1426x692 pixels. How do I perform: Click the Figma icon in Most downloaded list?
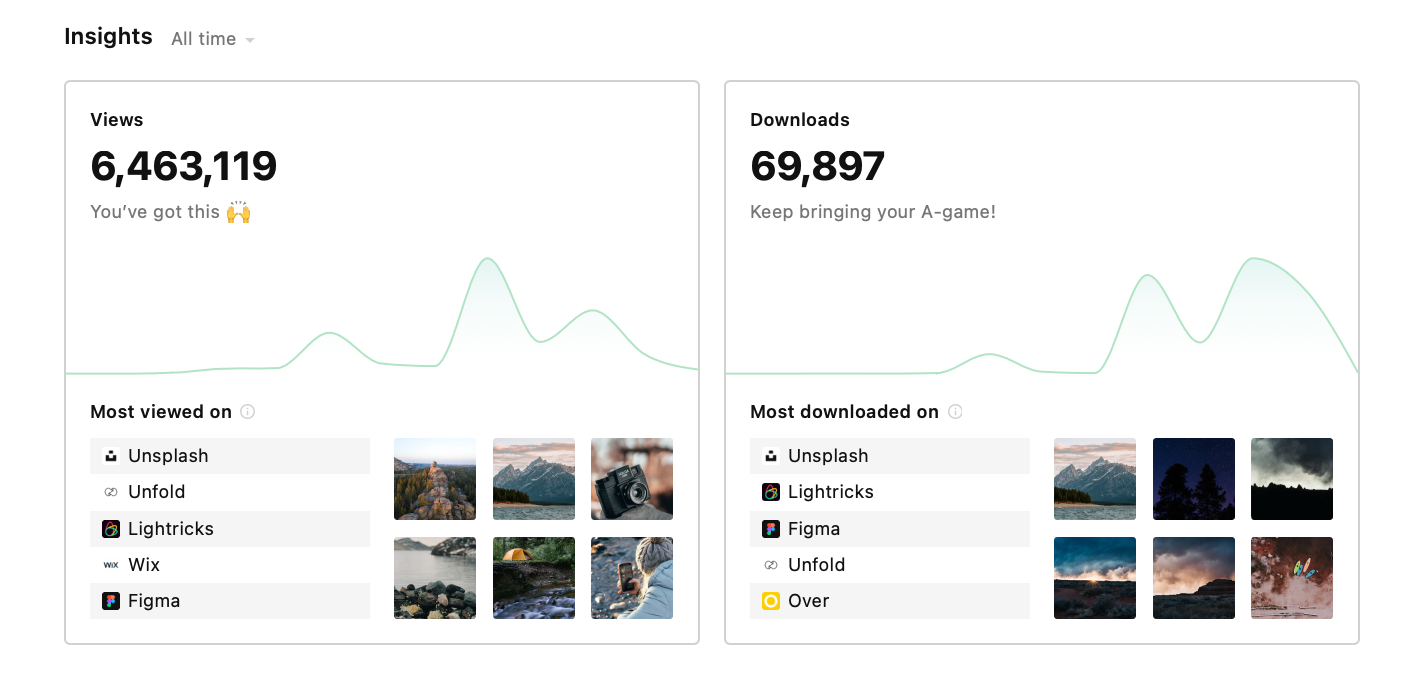point(771,529)
